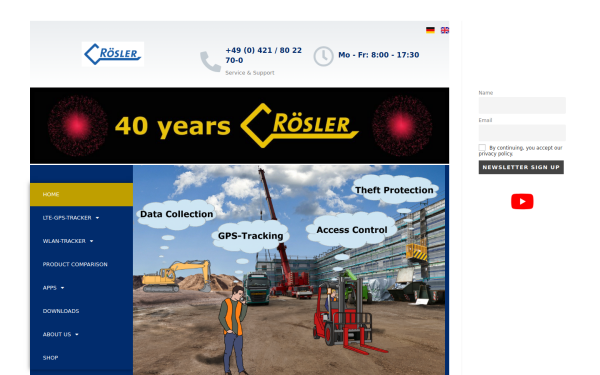
Task: Expand the WLAN-Tracker dropdown arrow
Action: click(91, 241)
